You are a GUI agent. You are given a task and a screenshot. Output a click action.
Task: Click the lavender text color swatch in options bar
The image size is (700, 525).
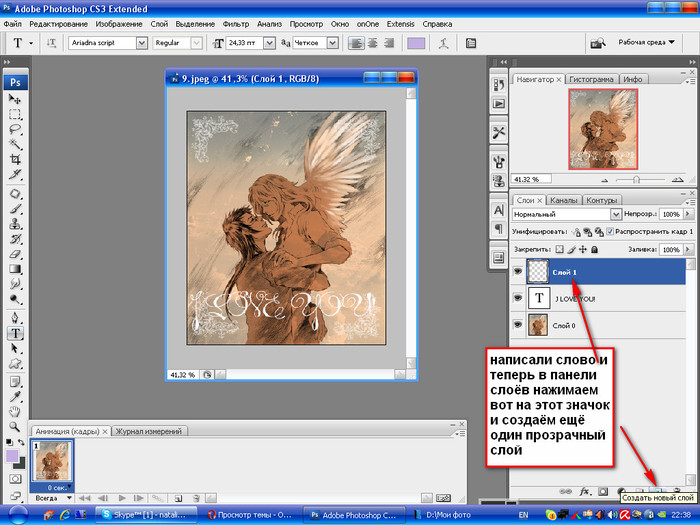coord(416,43)
